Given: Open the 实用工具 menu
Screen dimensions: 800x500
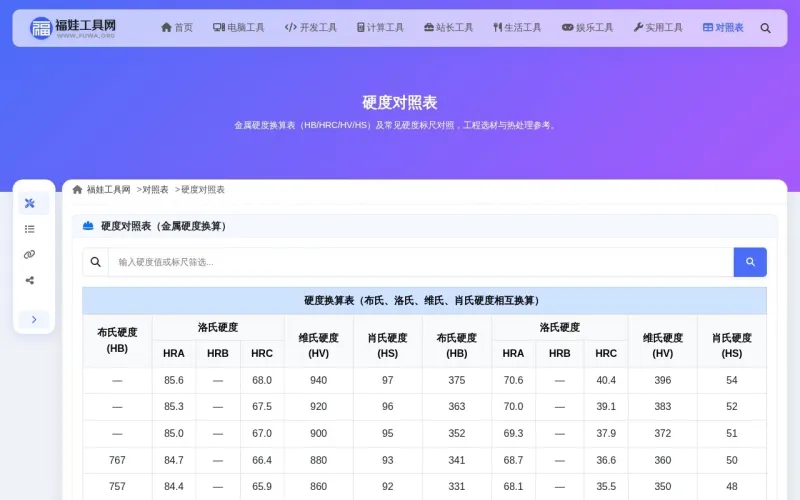Looking at the screenshot, I should [658, 28].
